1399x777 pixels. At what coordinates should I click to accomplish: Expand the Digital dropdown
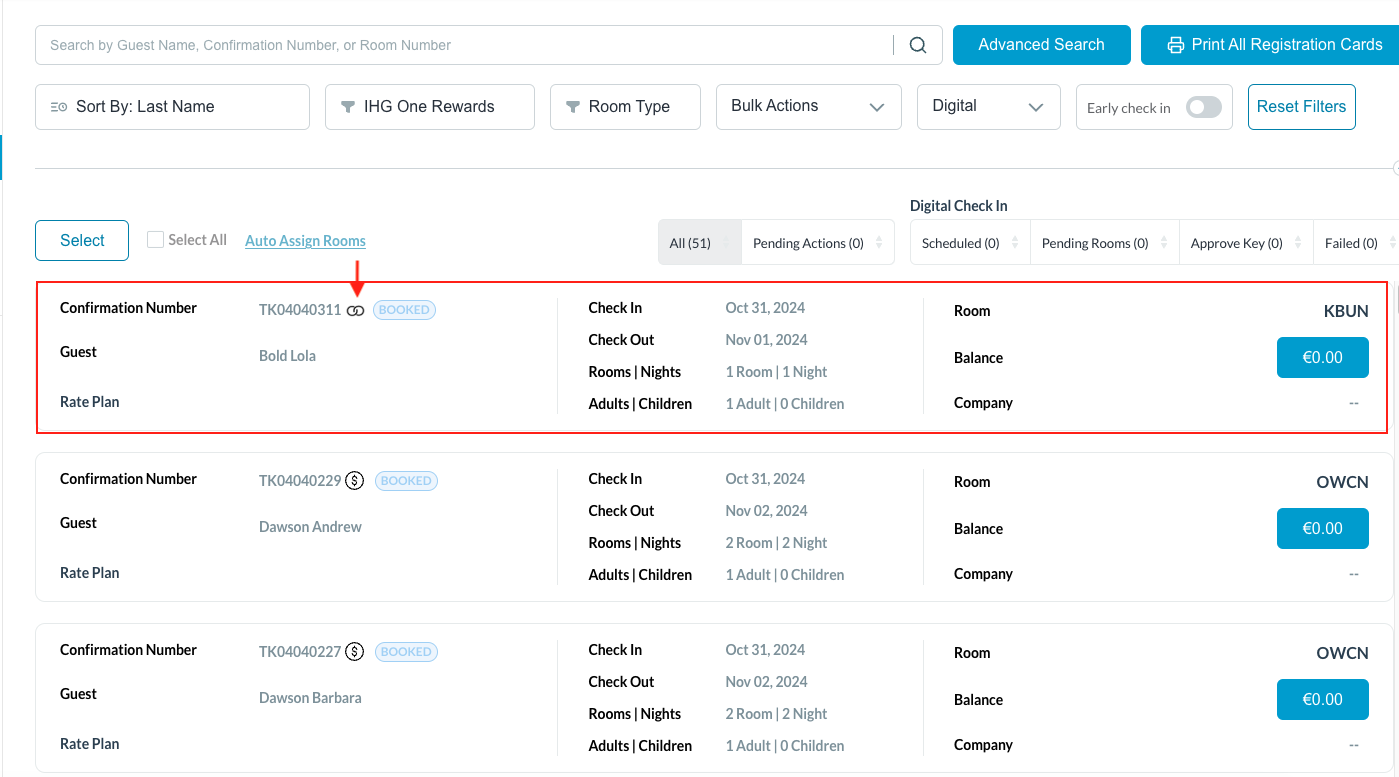(988, 106)
